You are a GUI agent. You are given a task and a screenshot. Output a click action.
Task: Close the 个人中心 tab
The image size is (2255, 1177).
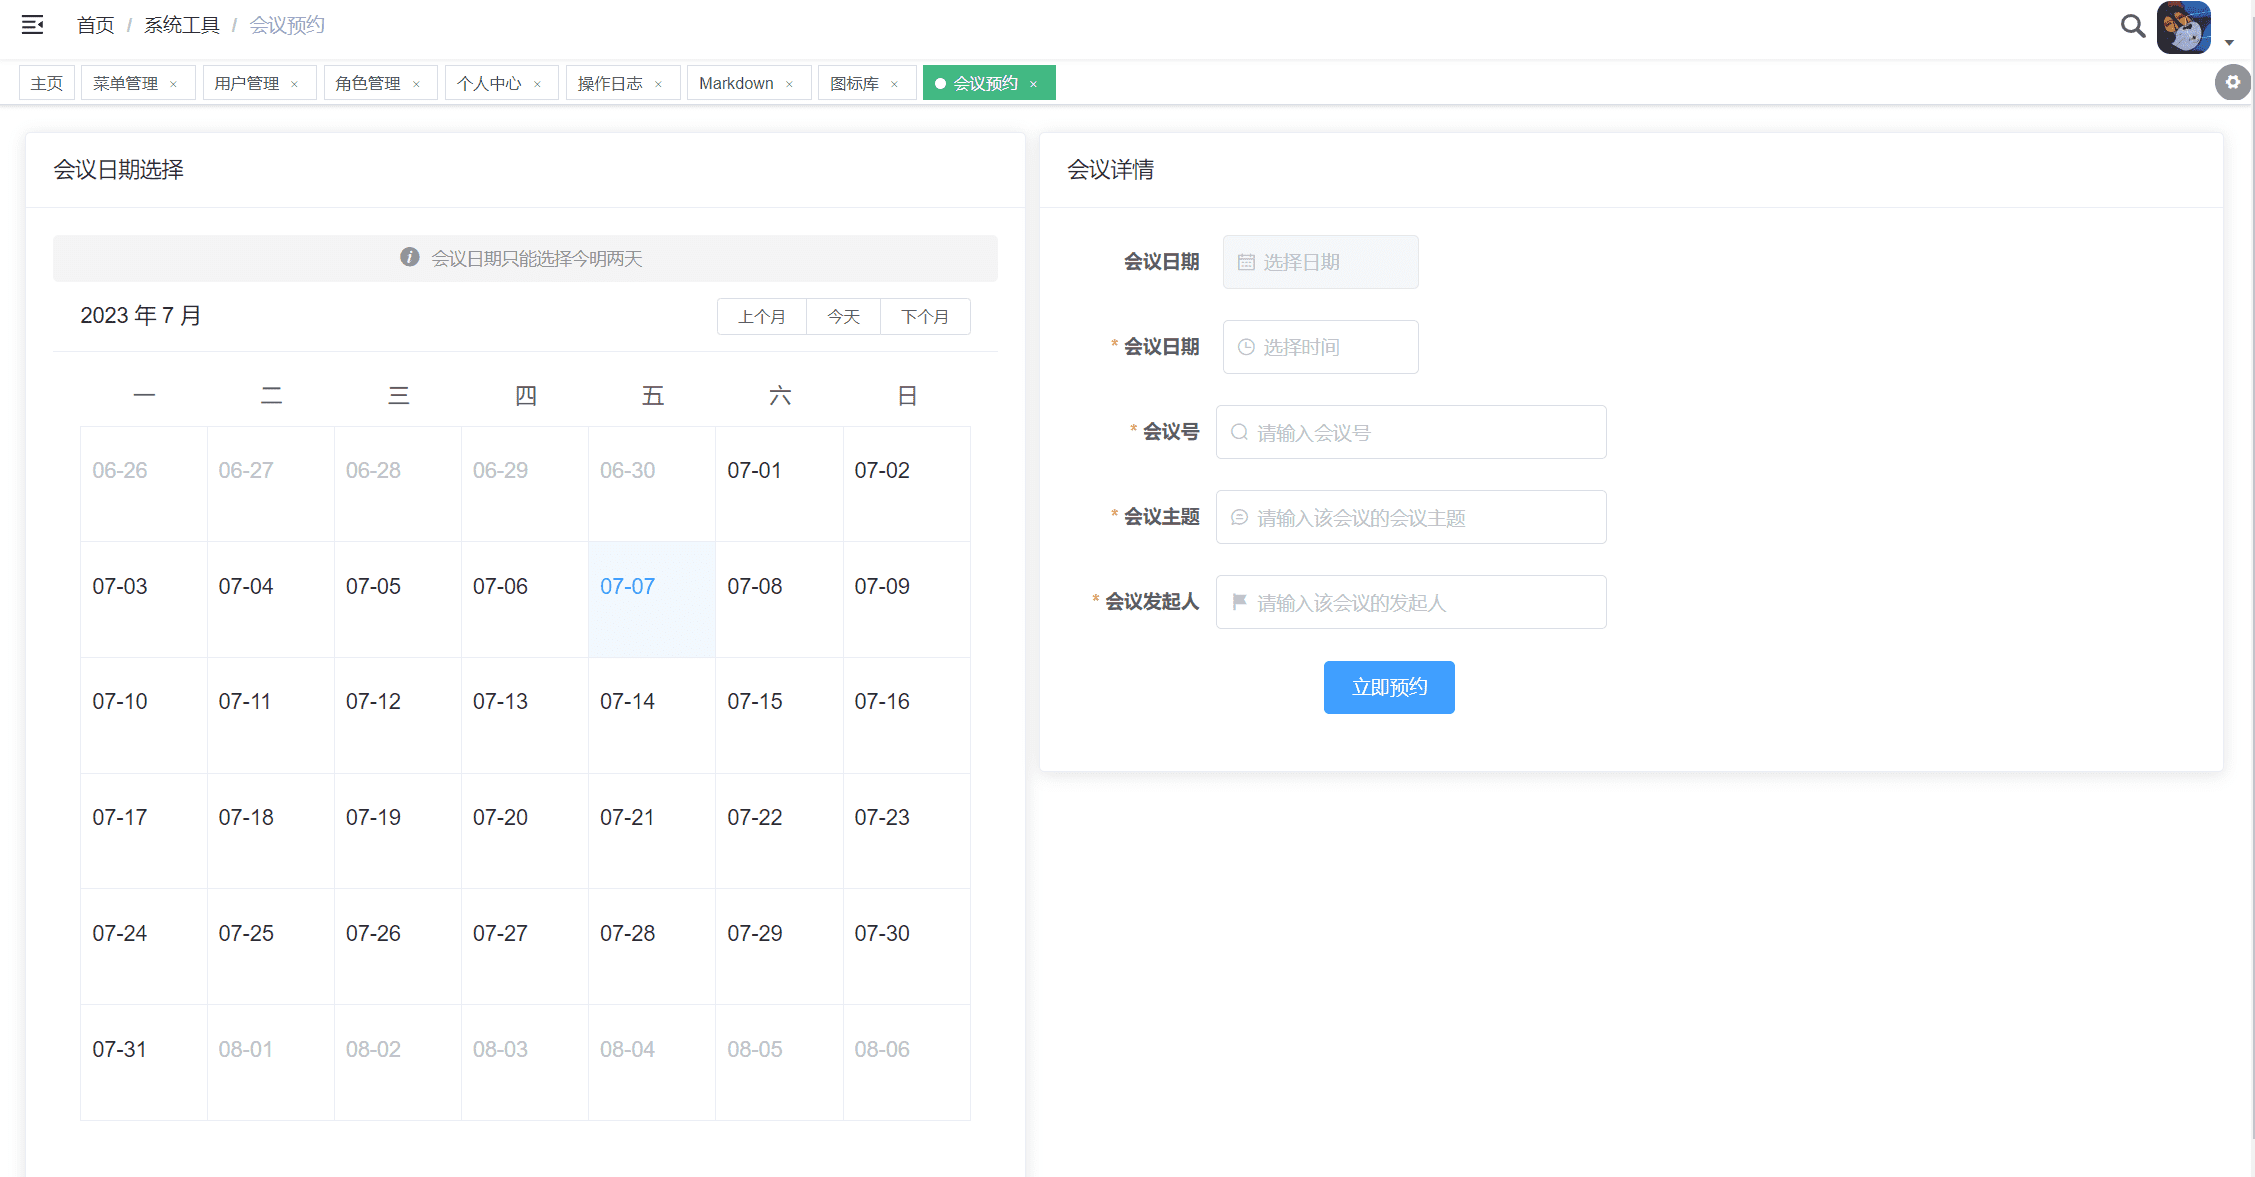tap(537, 84)
